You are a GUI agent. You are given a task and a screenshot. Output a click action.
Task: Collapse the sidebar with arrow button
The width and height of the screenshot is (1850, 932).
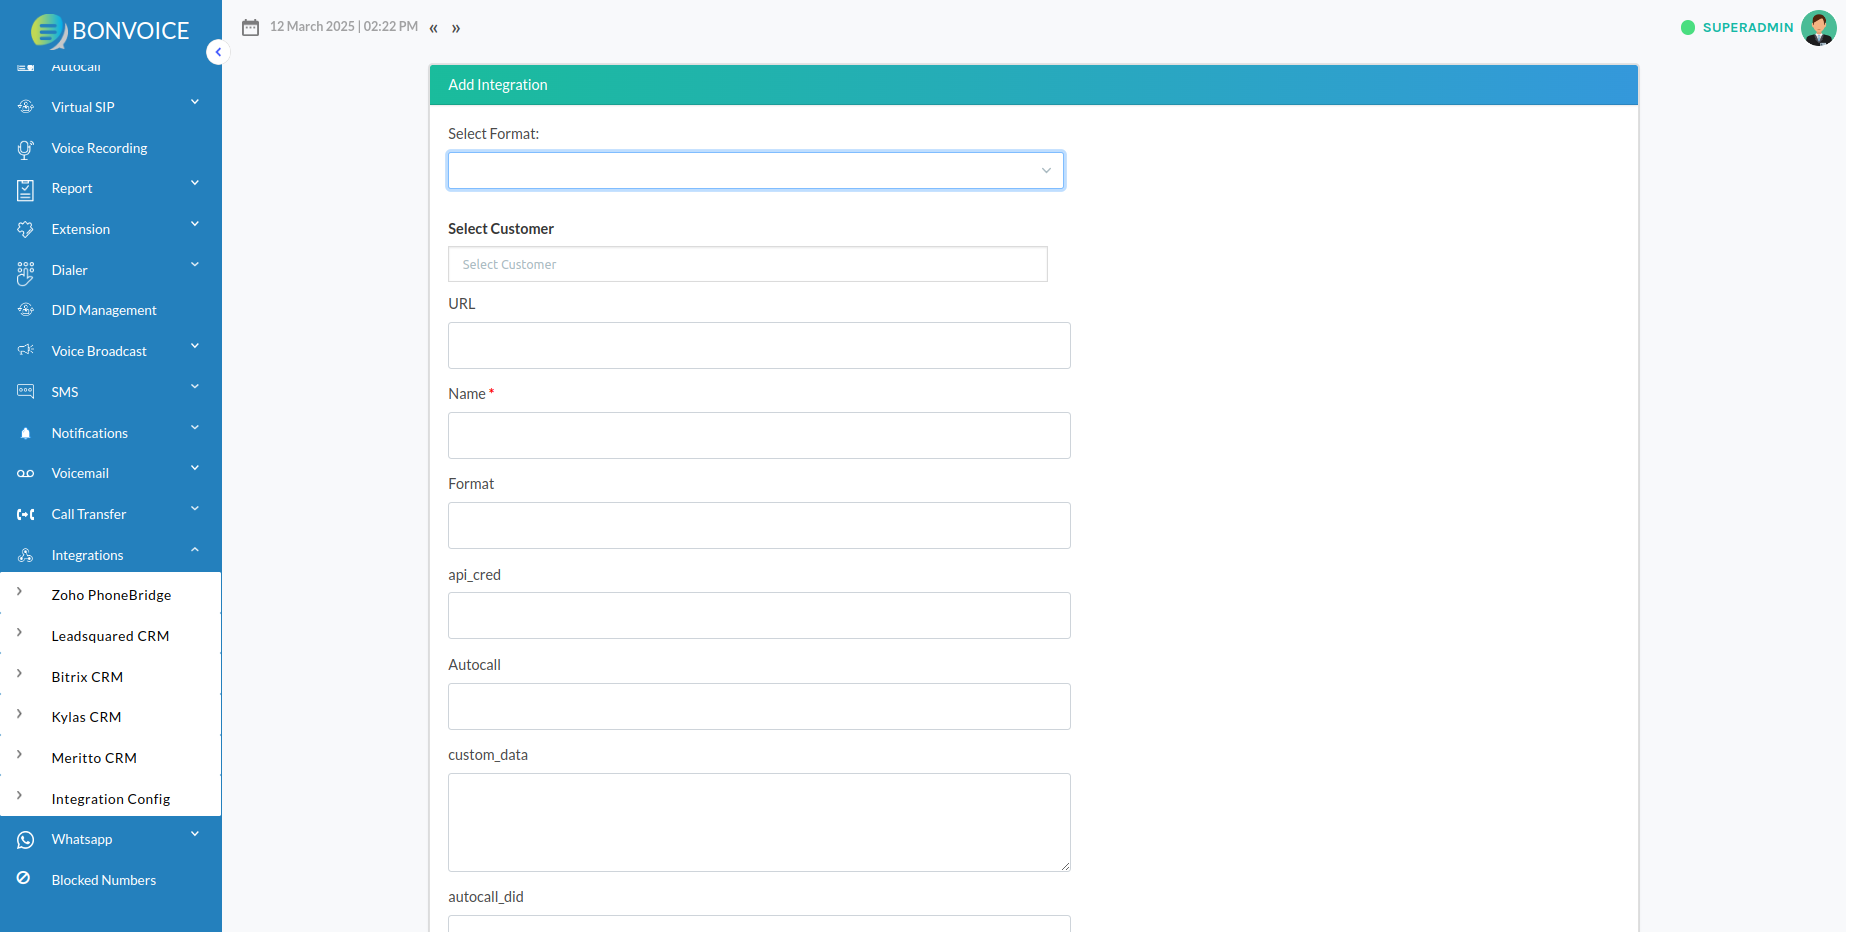click(218, 52)
